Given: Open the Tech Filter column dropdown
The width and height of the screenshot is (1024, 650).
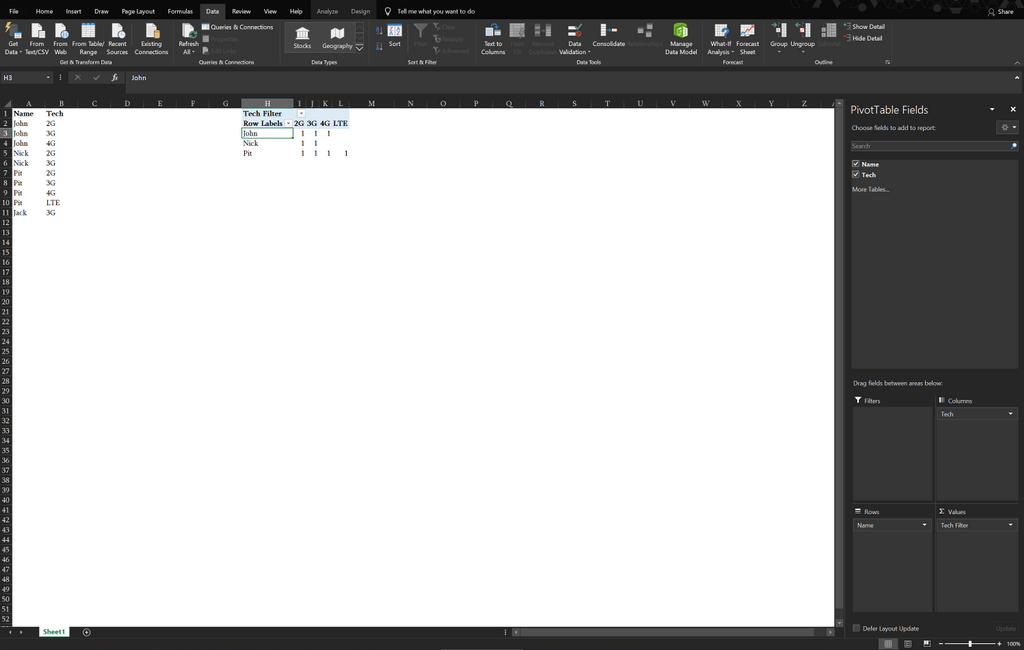Looking at the screenshot, I should click(x=301, y=114).
